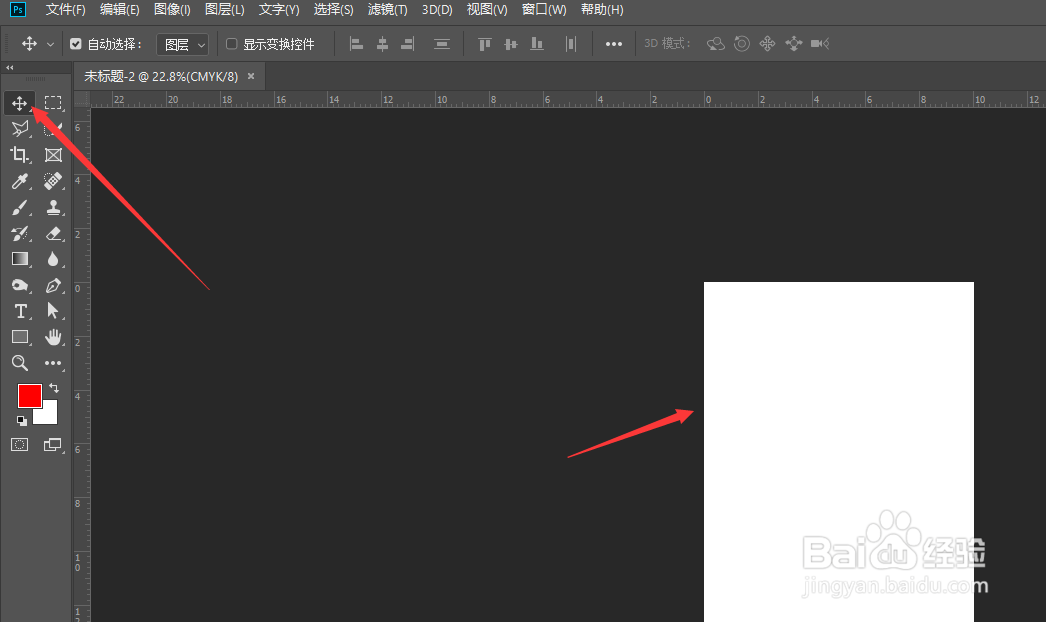1046x622 pixels.
Task: Open the 3D(D) menu
Action: tap(437, 10)
